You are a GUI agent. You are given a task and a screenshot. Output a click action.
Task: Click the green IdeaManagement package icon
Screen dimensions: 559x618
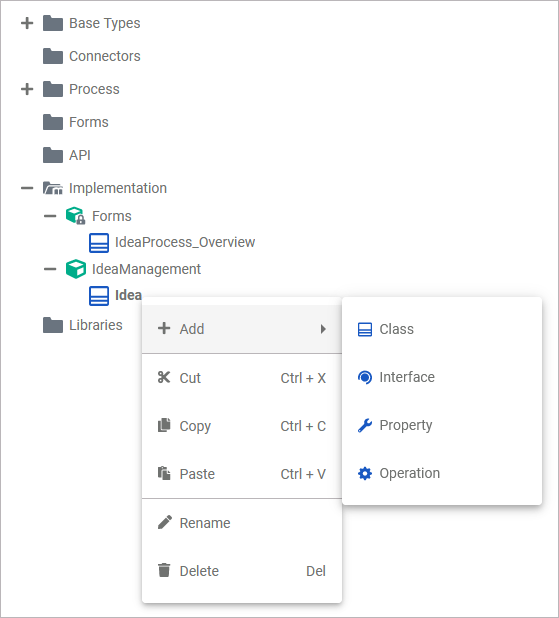(76, 269)
